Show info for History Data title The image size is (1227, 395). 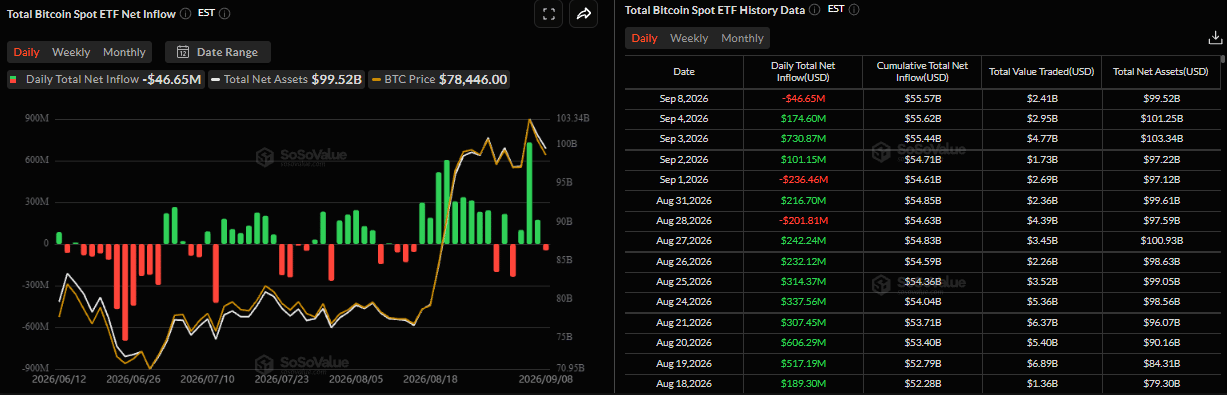814,10
